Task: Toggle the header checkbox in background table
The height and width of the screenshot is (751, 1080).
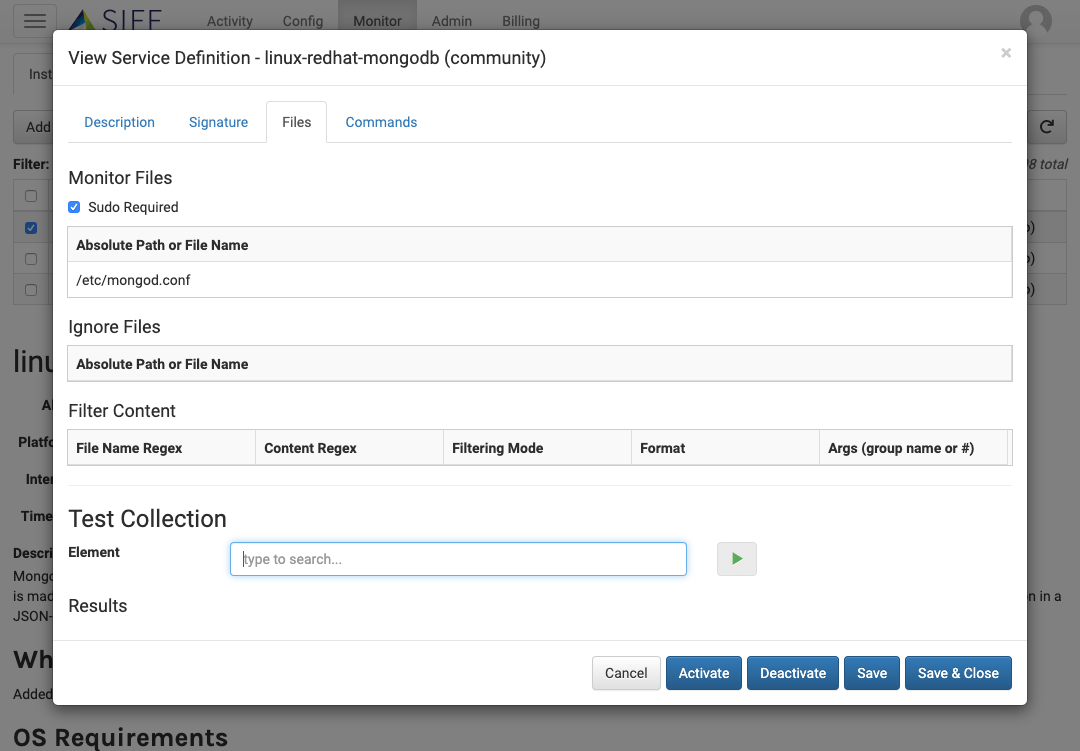Action: point(31,196)
